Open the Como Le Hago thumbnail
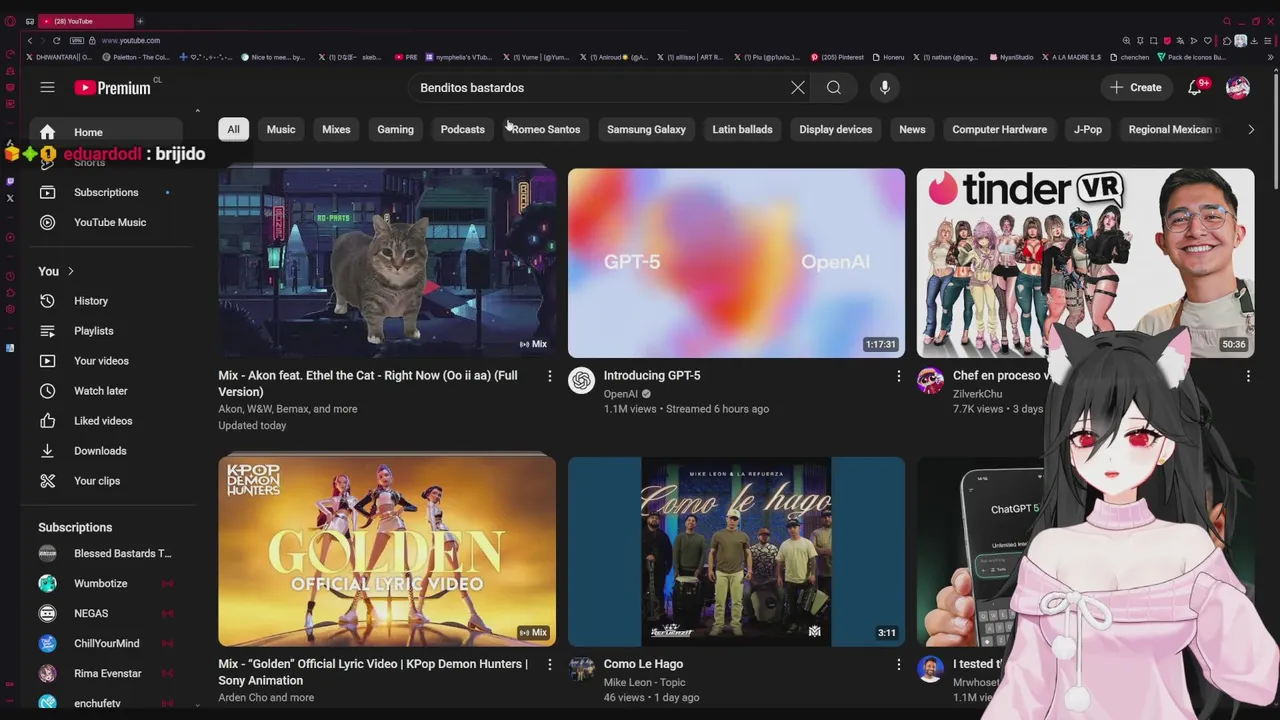The height and width of the screenshot is (720, 1280). [x=736, y=551]
